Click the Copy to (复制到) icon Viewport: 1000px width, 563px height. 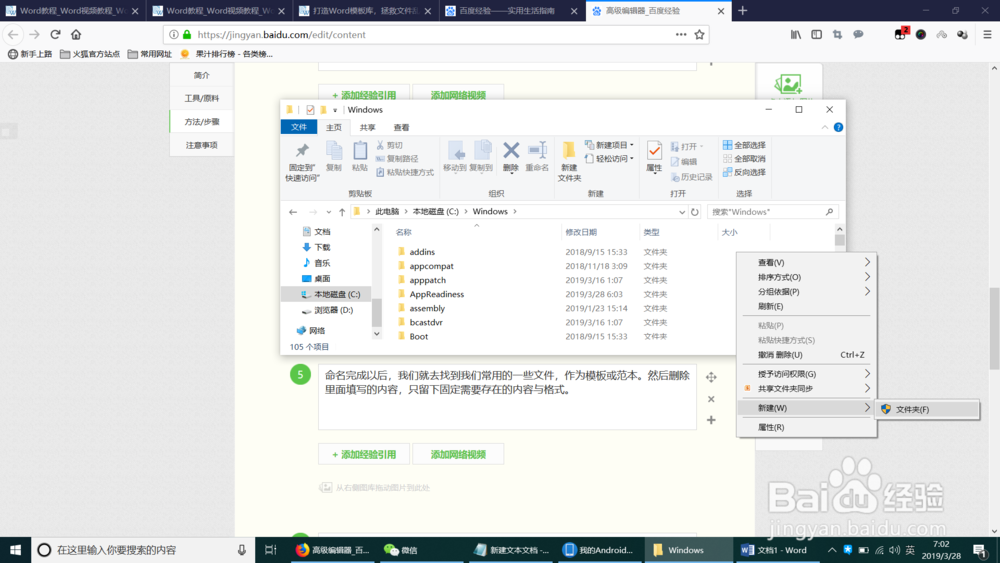click(x=482, y=150)
